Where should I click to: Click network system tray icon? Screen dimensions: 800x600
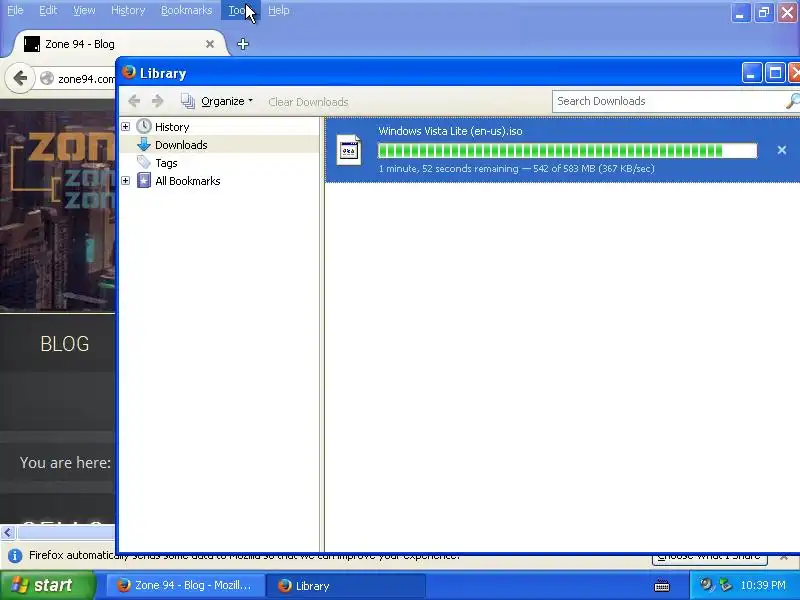click(725, 585)
